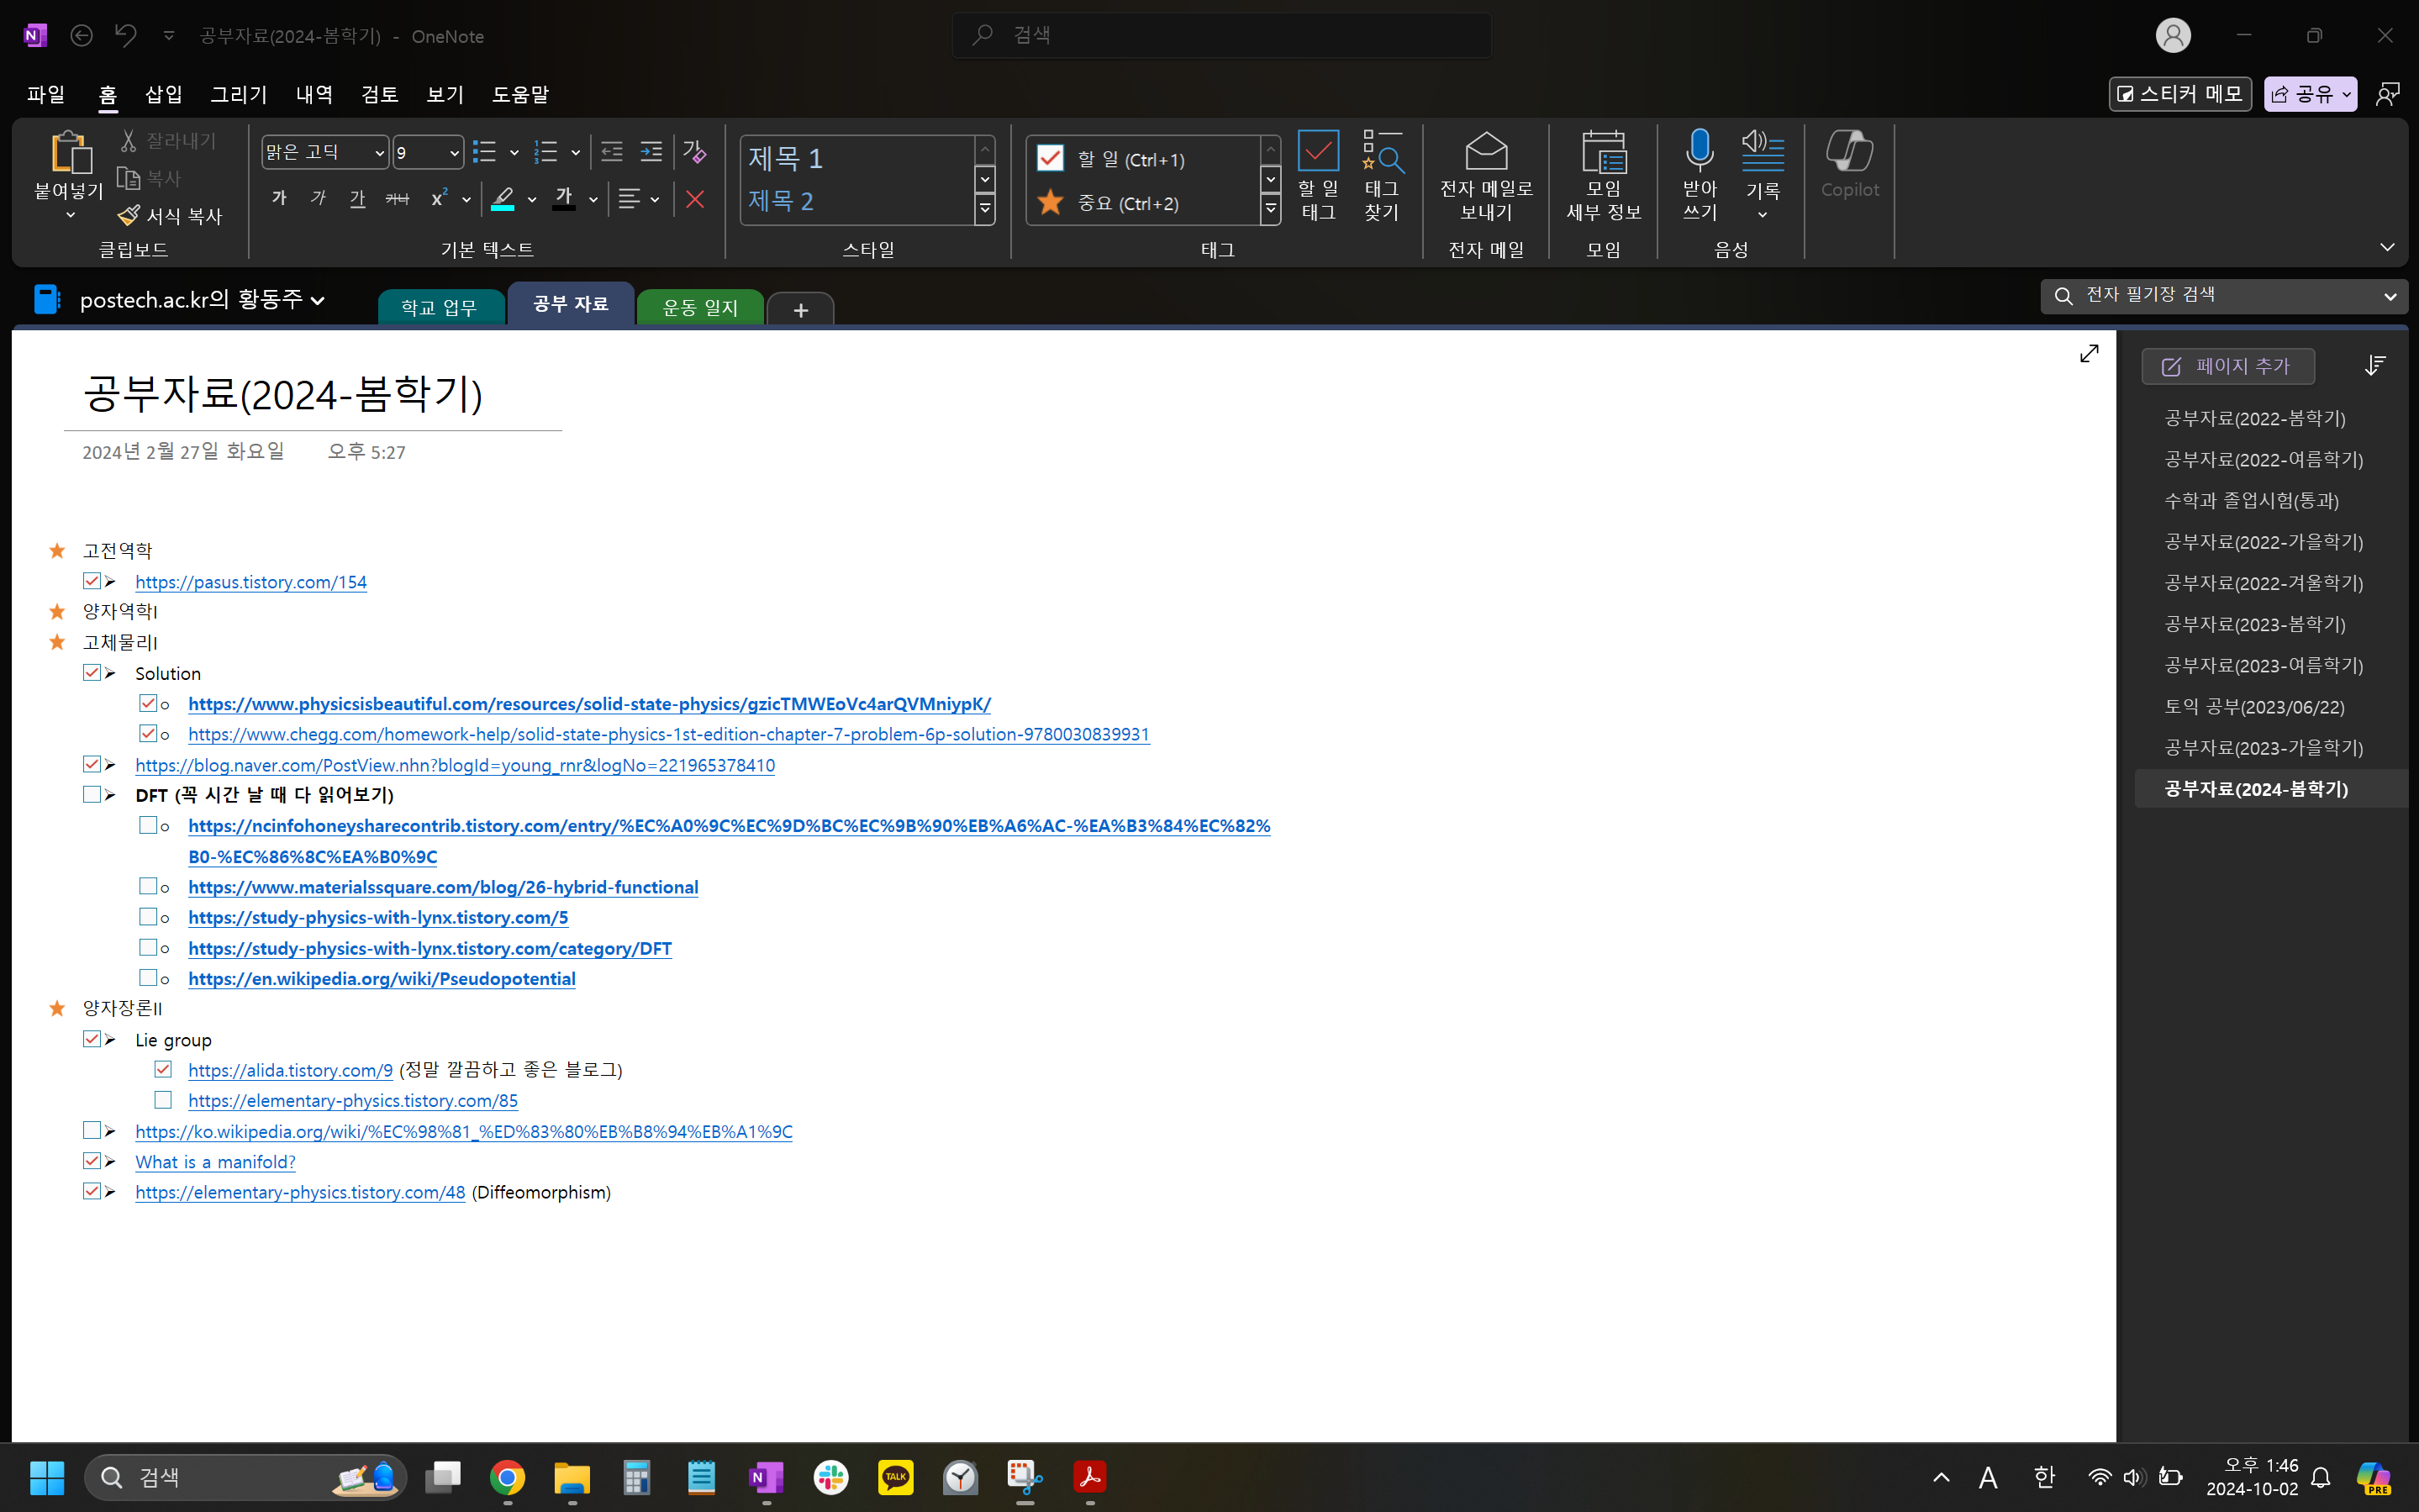Open the font size dropdown
The width and height of the screenshot is (2419, 1512).
454,153
